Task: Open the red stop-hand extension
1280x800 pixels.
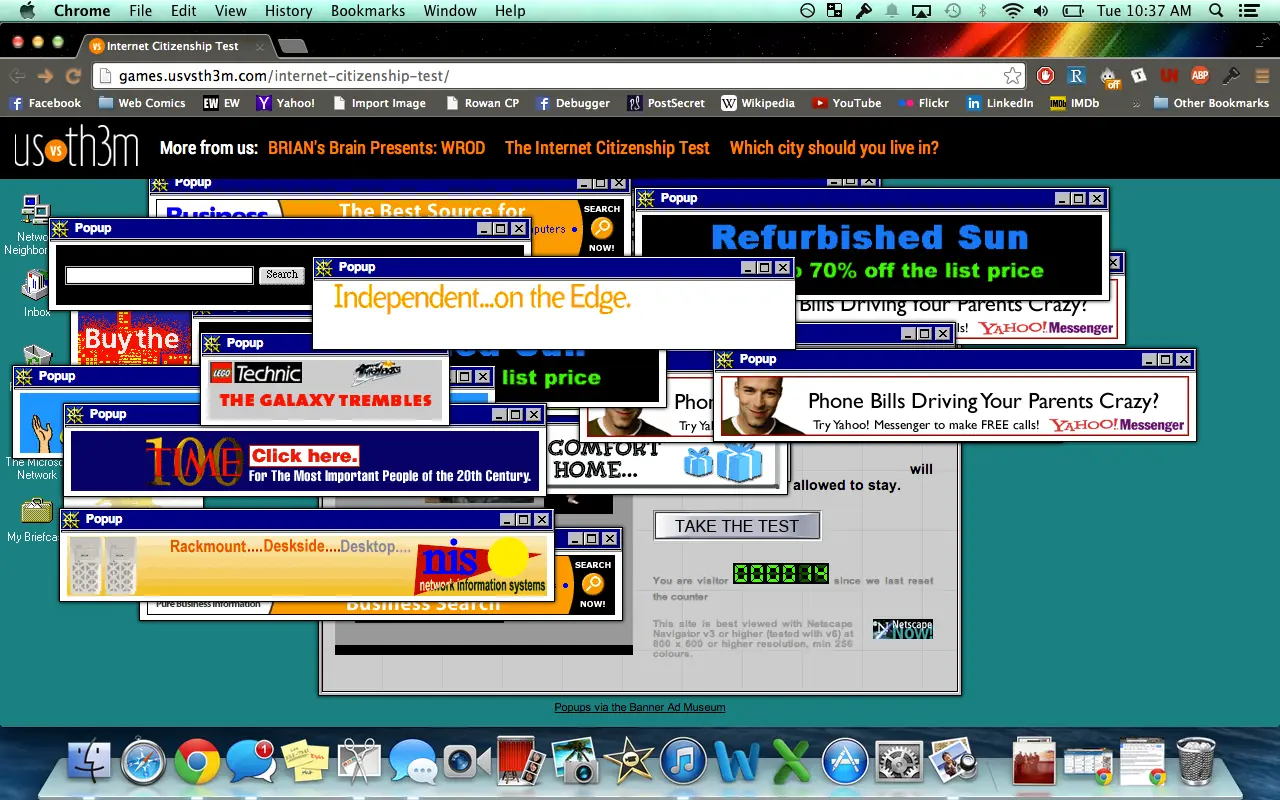Action: (x=1046, y=76)
